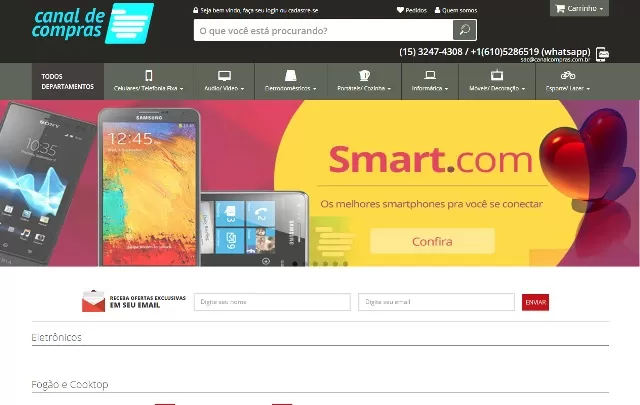640x405 pixels.
Task: Click the heart icon next to Pedidos
Action: click(x=400, y=10)
